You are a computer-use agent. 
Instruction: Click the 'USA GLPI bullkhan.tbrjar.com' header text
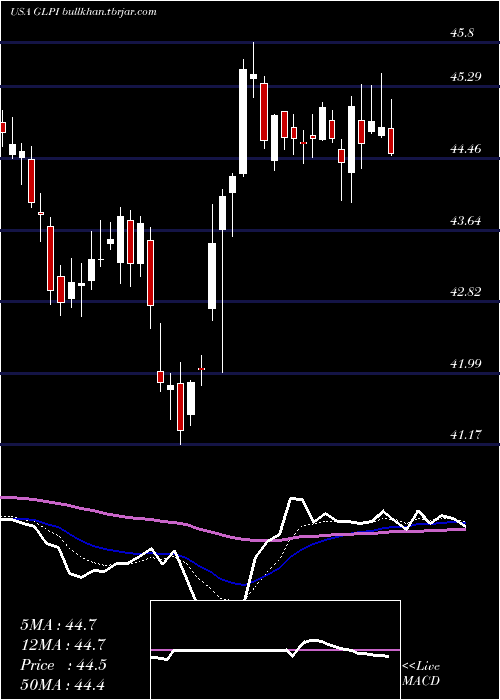click(x=83, y=12)
